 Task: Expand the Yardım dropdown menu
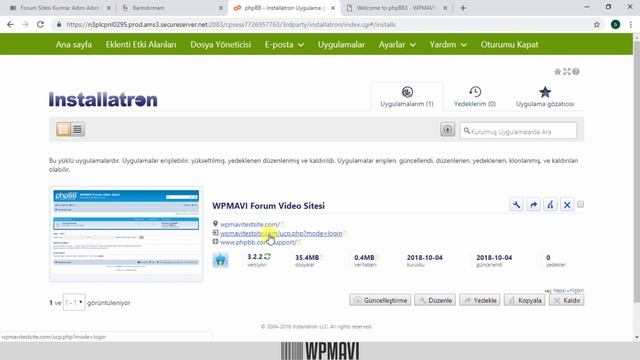[x=448, y=44]
